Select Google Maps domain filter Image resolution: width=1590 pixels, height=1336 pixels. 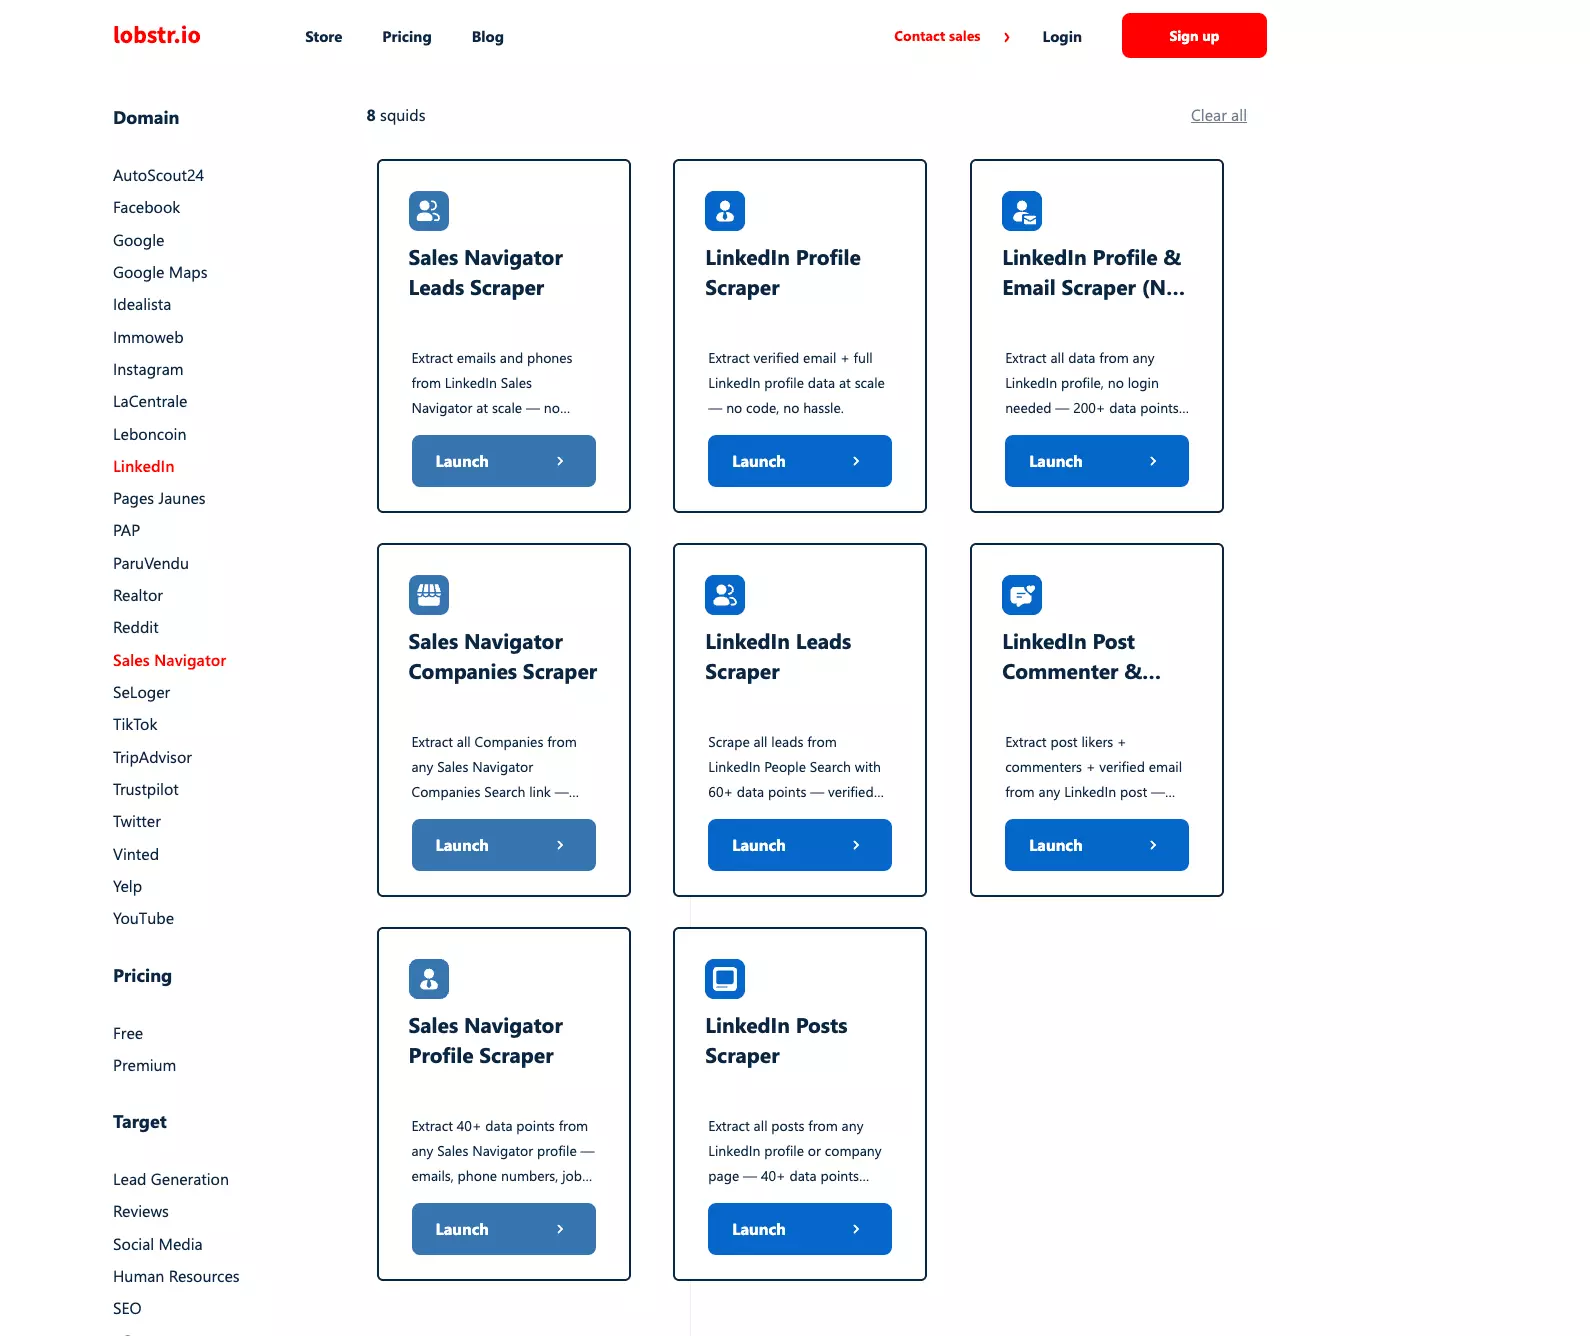point(160,273)
